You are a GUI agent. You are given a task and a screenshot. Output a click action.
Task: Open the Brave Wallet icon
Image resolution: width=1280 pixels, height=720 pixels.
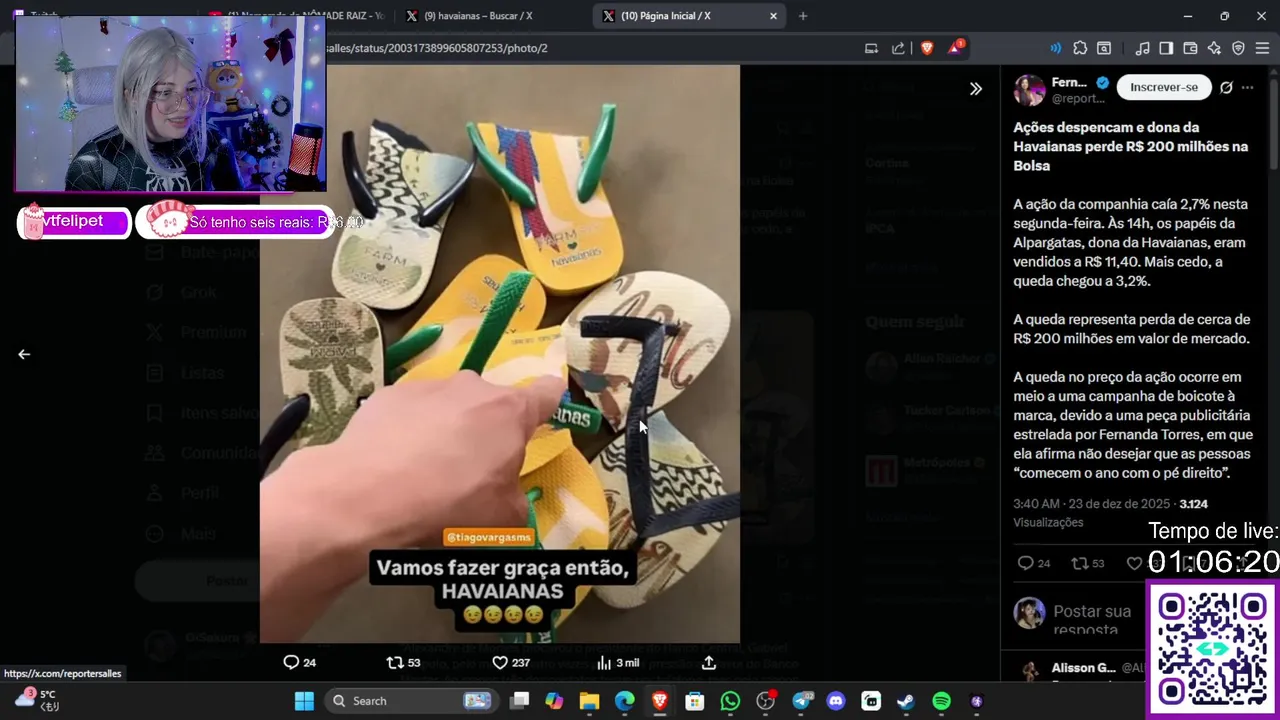coord(1190,48)
